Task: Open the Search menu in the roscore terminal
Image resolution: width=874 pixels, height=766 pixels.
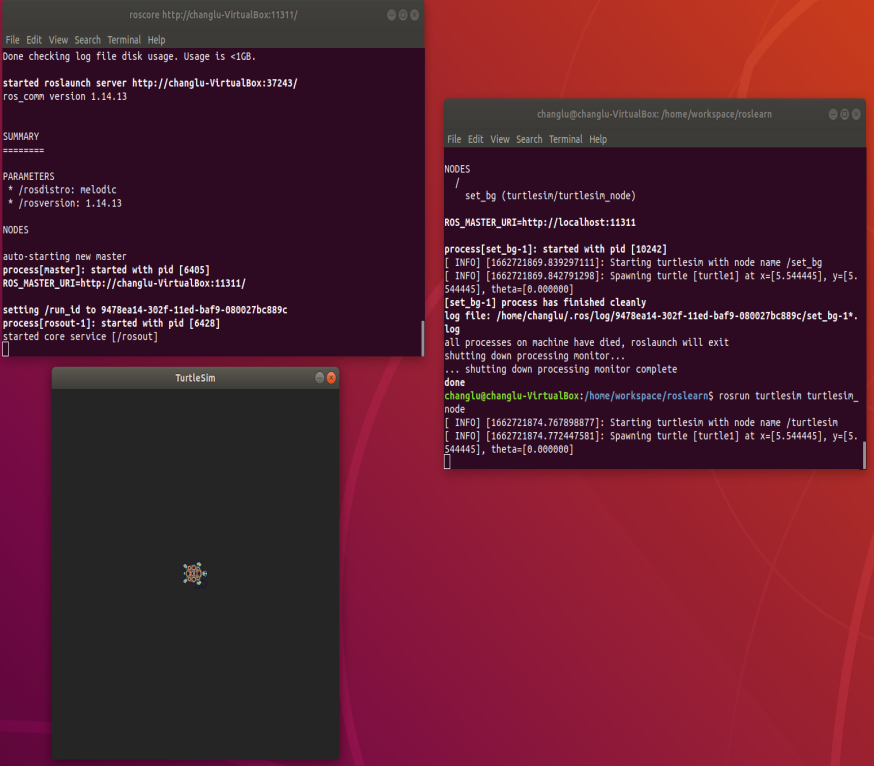Action: pyautogui.click(x=88, y=40)
